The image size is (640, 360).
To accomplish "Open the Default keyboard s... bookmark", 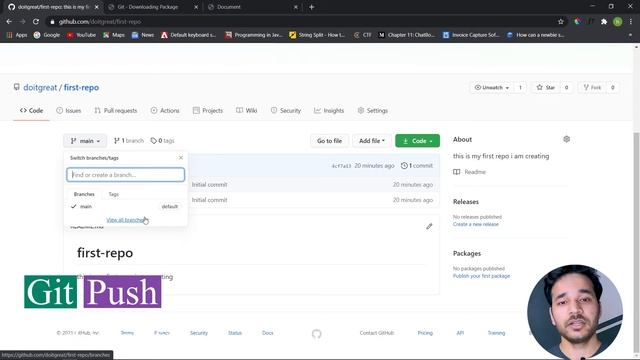I will click(x=189, y=35).
